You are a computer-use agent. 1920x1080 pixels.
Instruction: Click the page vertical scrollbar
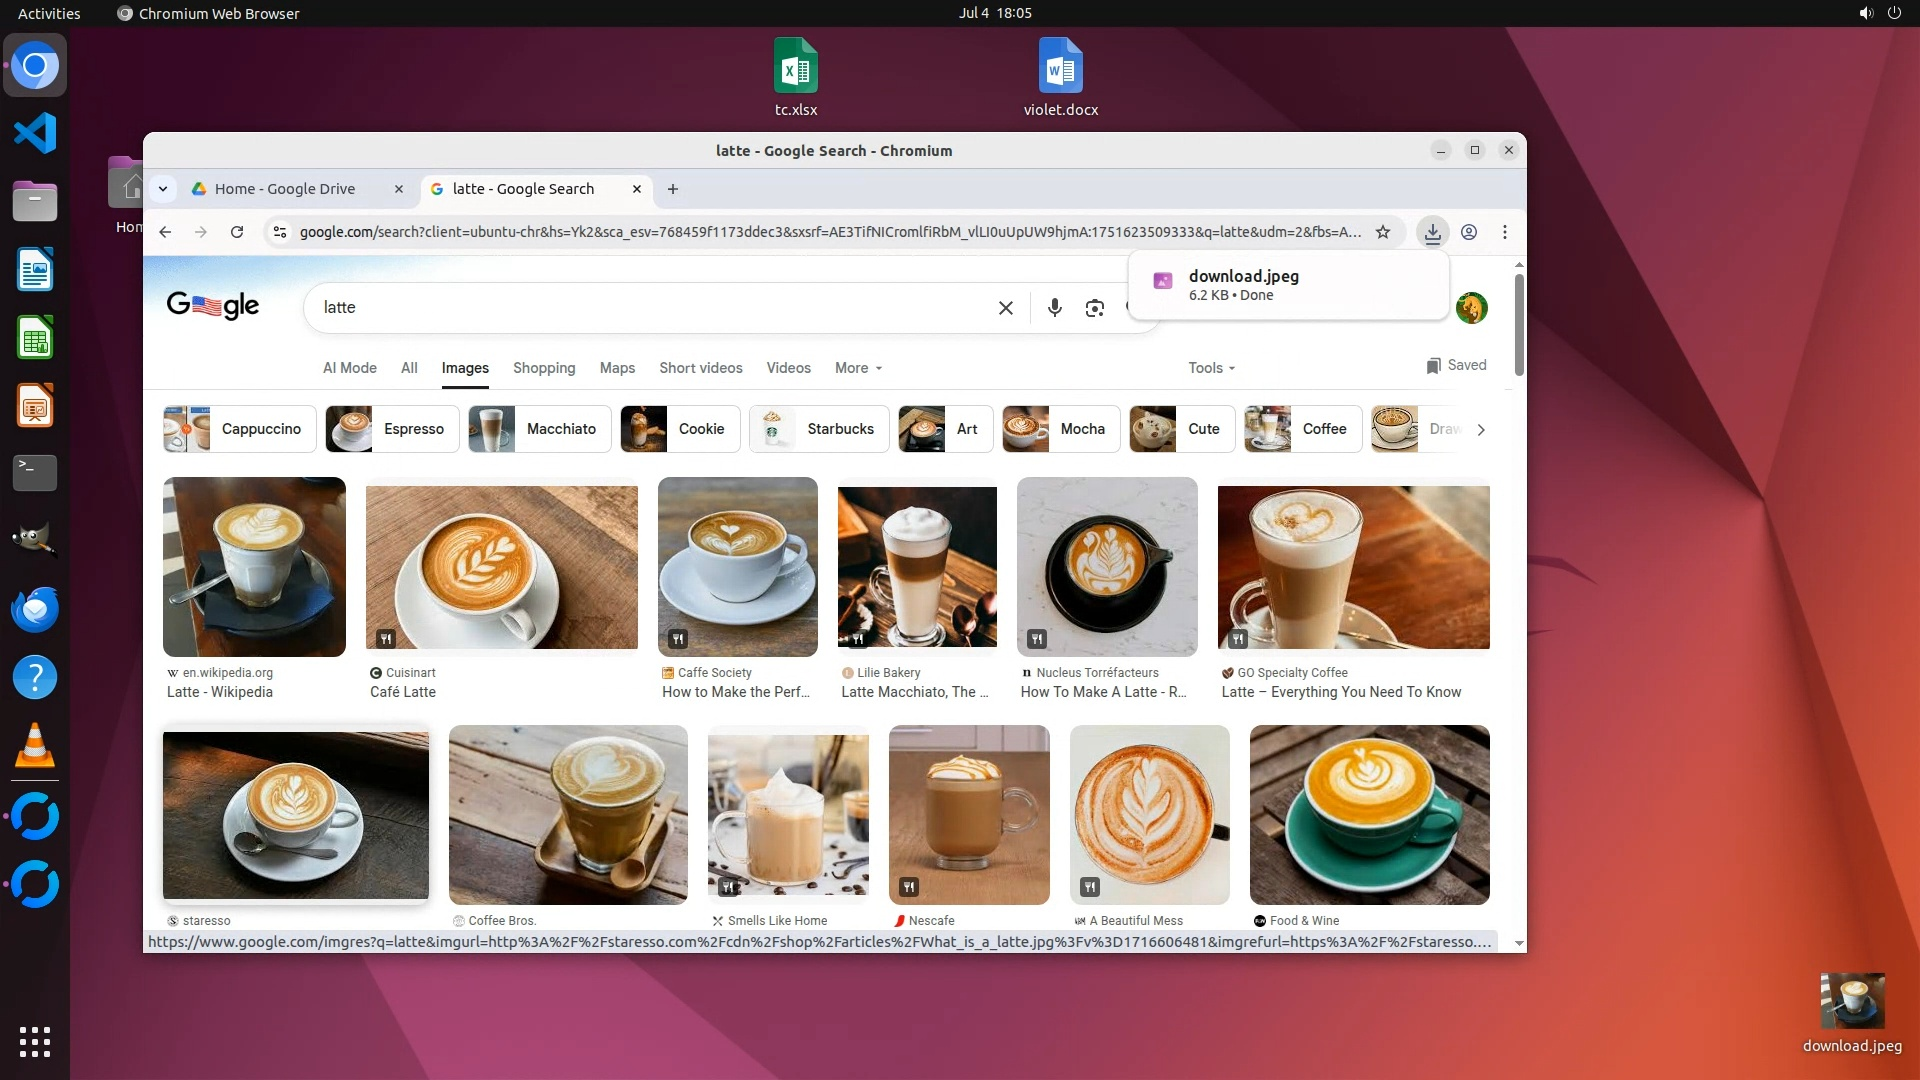pyautogui.click(x=1519, y=325)
